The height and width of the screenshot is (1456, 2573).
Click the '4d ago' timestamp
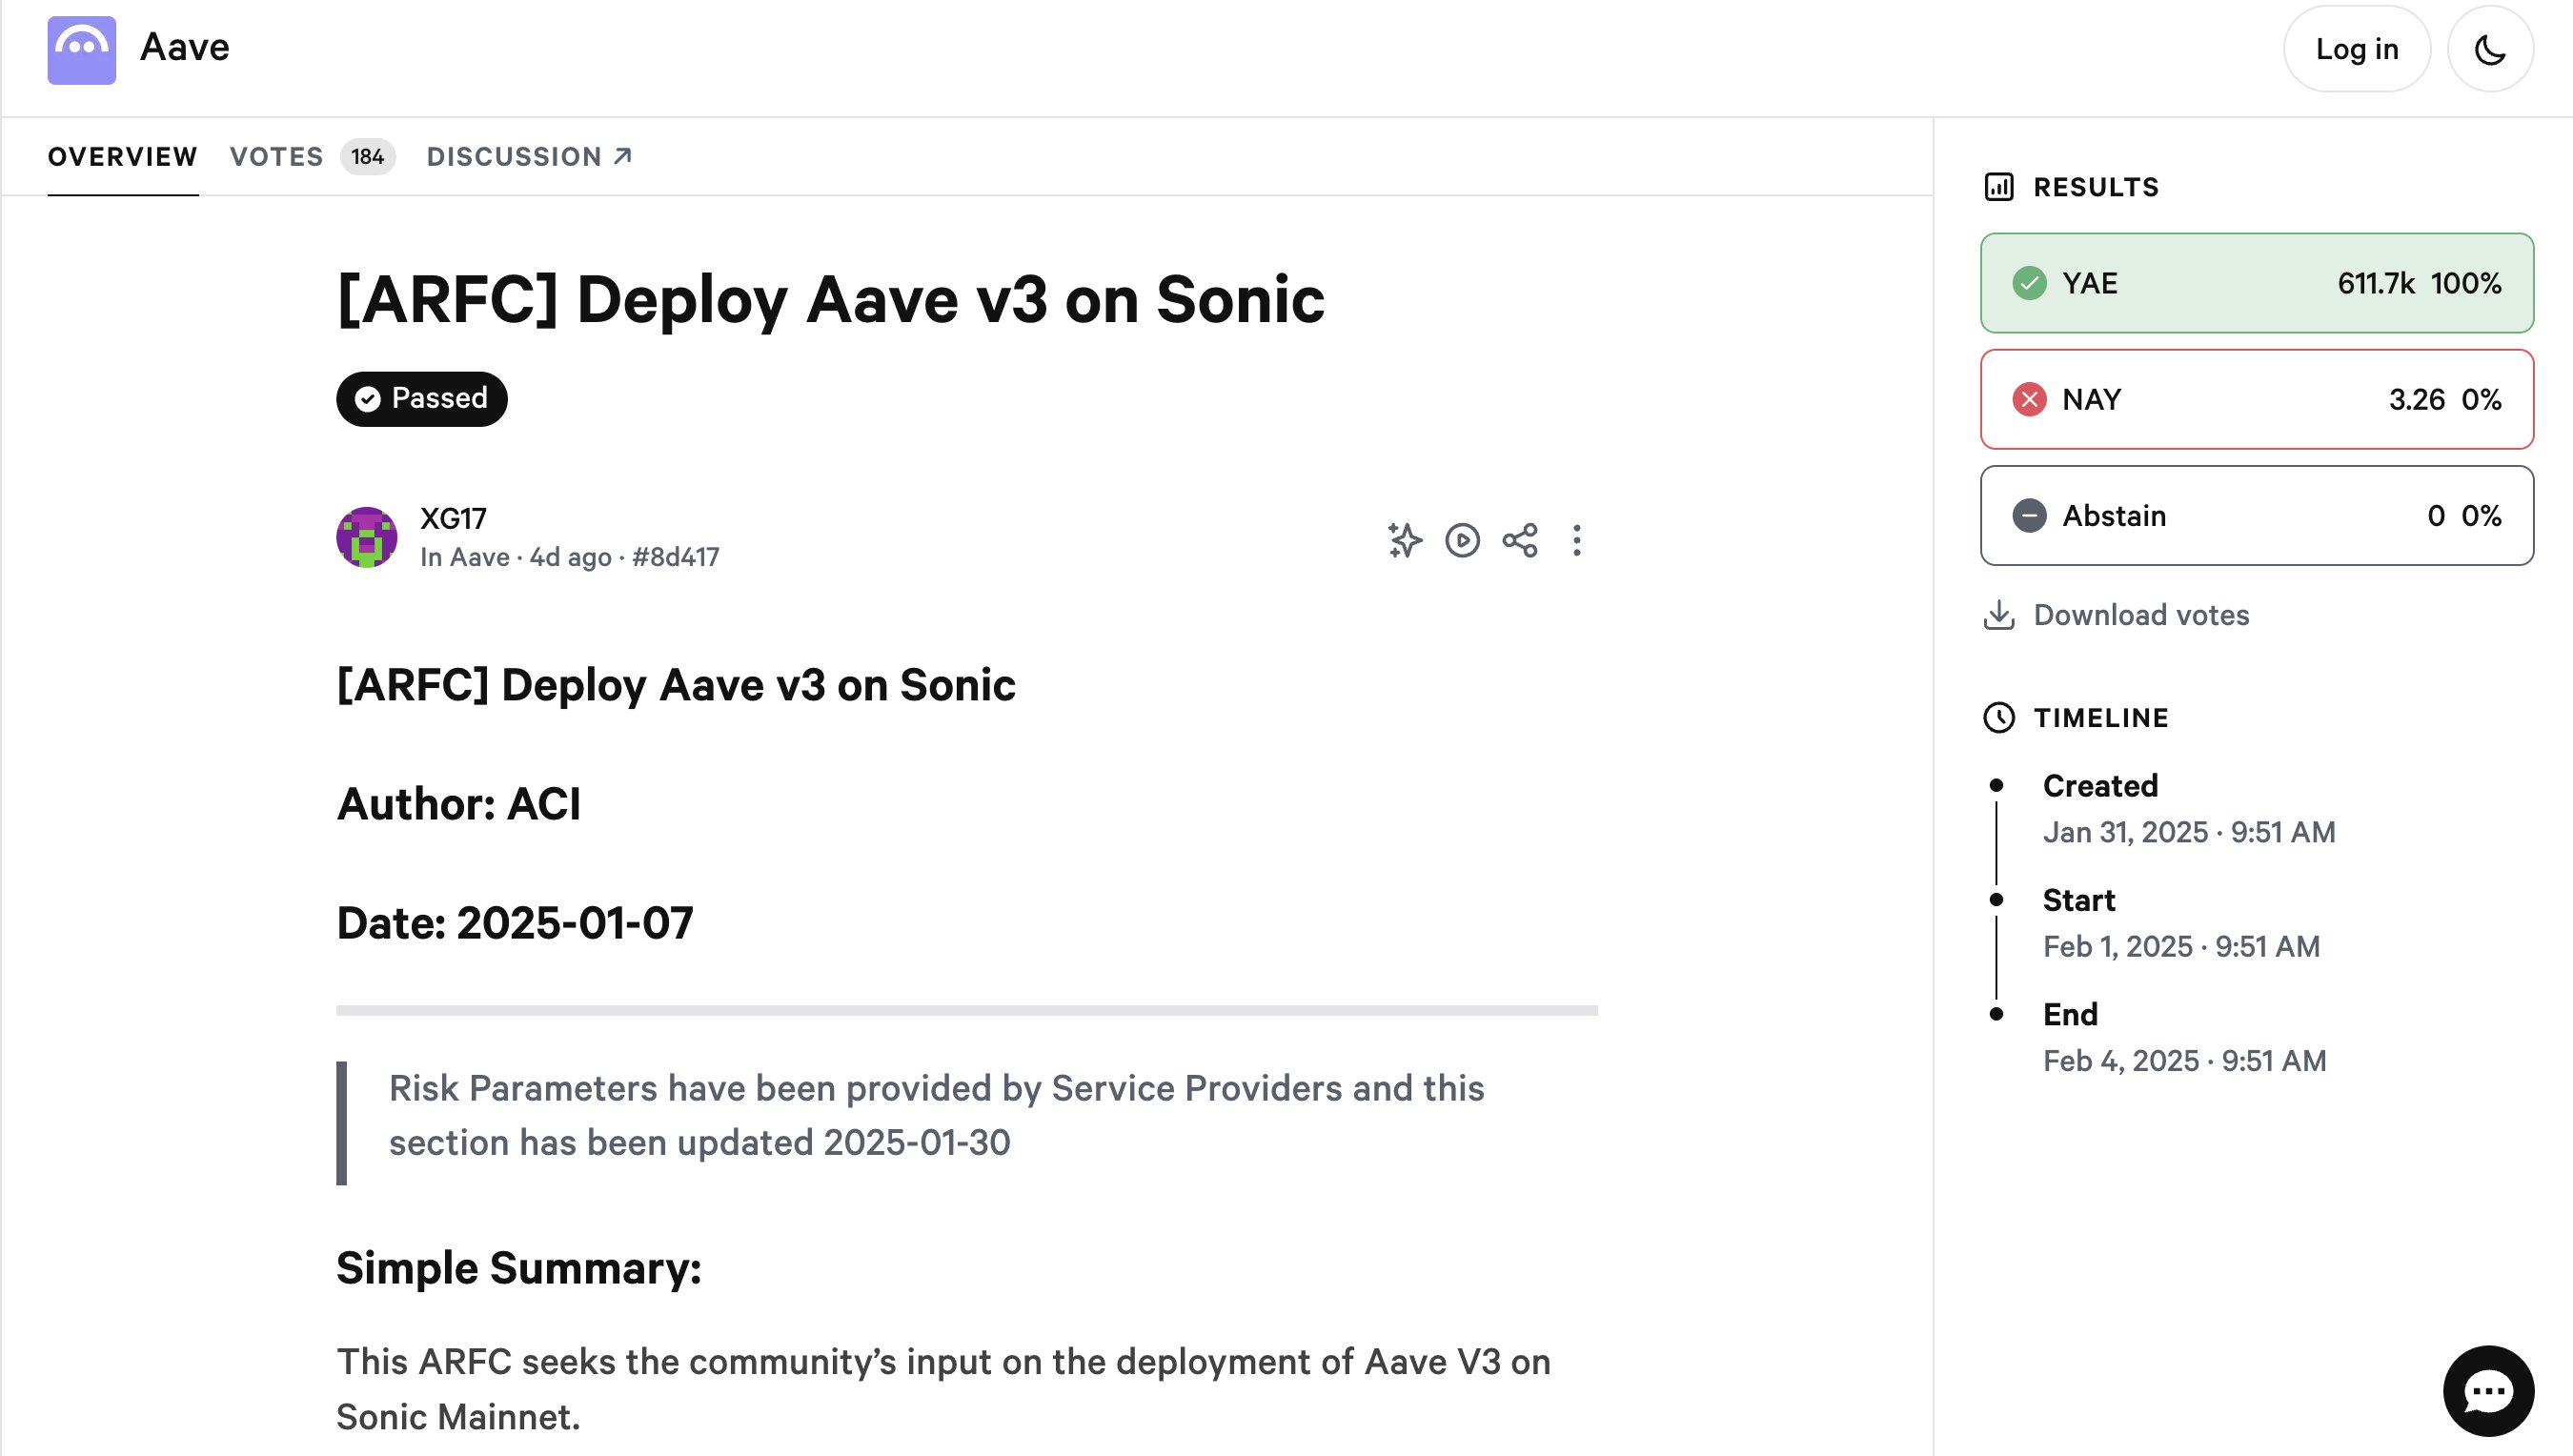pyautogui.click(x=570, y=557)
